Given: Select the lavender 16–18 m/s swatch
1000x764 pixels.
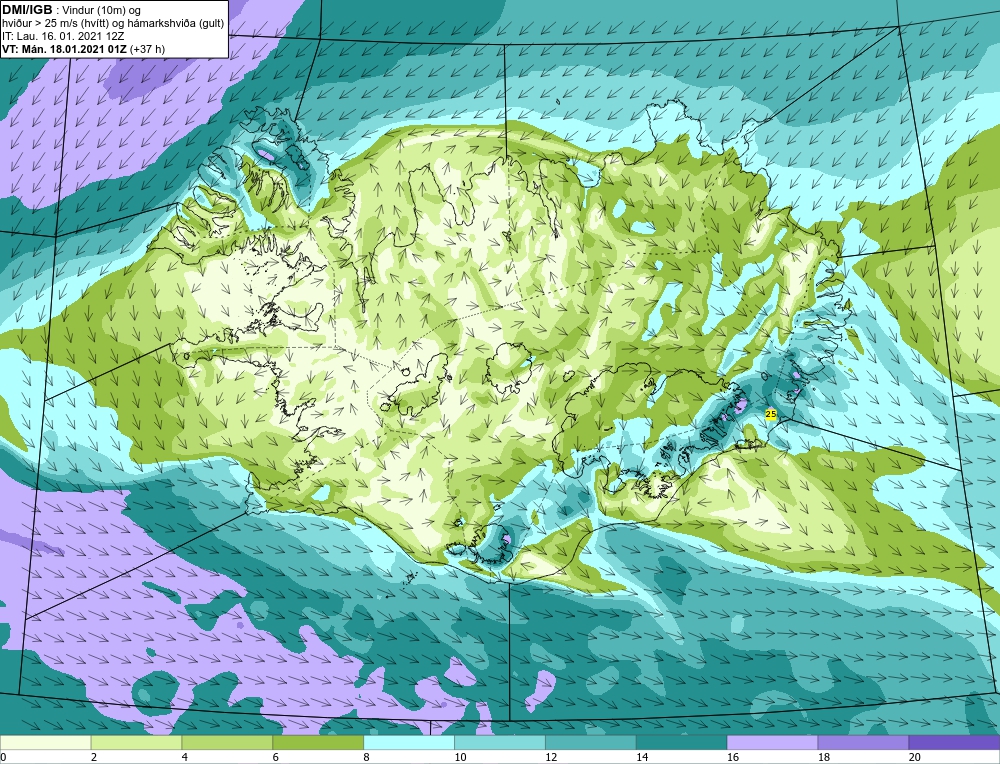Looking at the screenshot, I should pos(772,743).
